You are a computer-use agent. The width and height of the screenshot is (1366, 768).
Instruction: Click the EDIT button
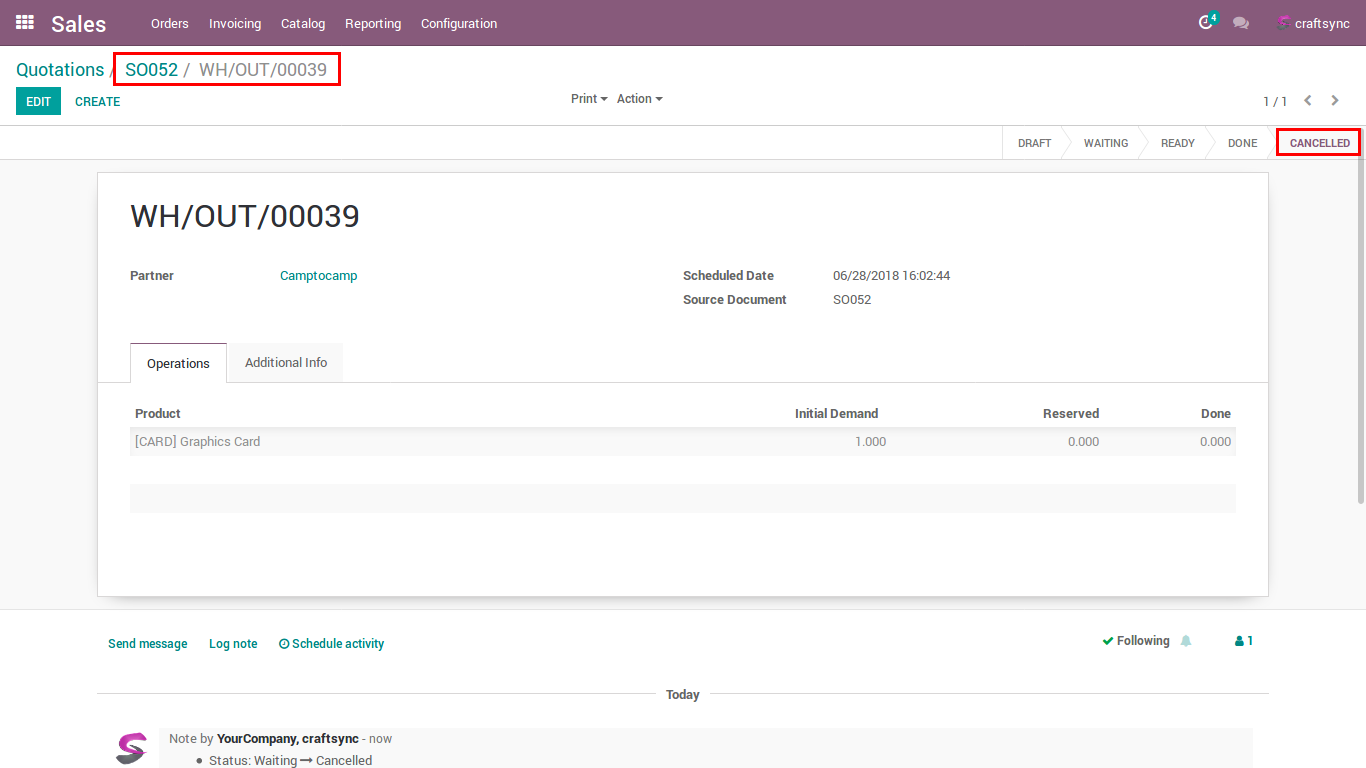point(38,101)
